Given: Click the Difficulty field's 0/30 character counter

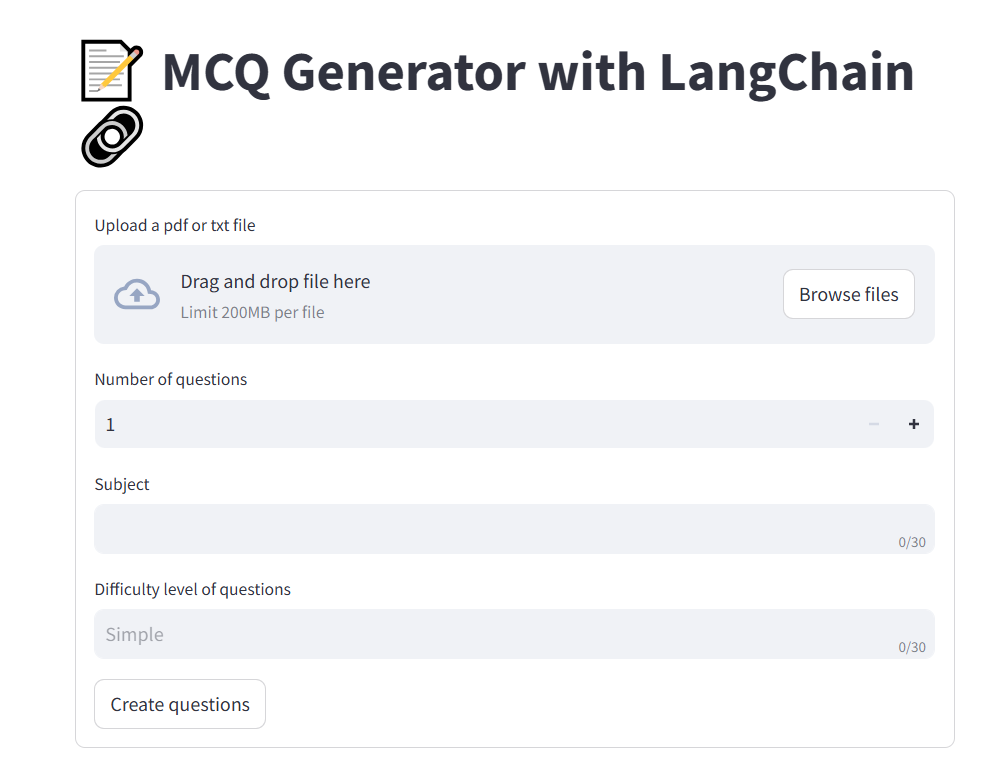Looking at the screenshot, I should coord(911,648).
